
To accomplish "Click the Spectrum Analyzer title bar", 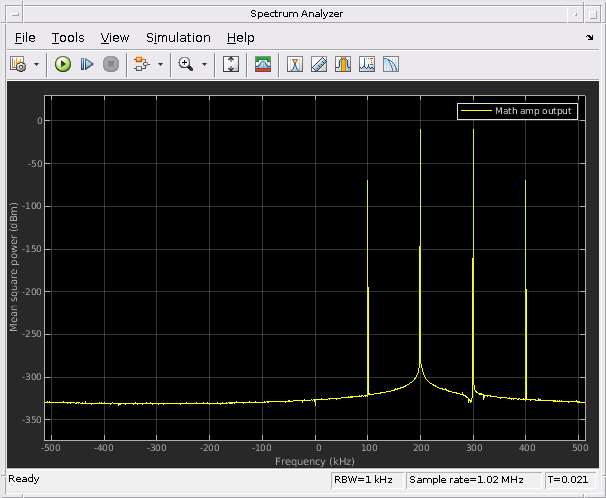I will (296, 14).
